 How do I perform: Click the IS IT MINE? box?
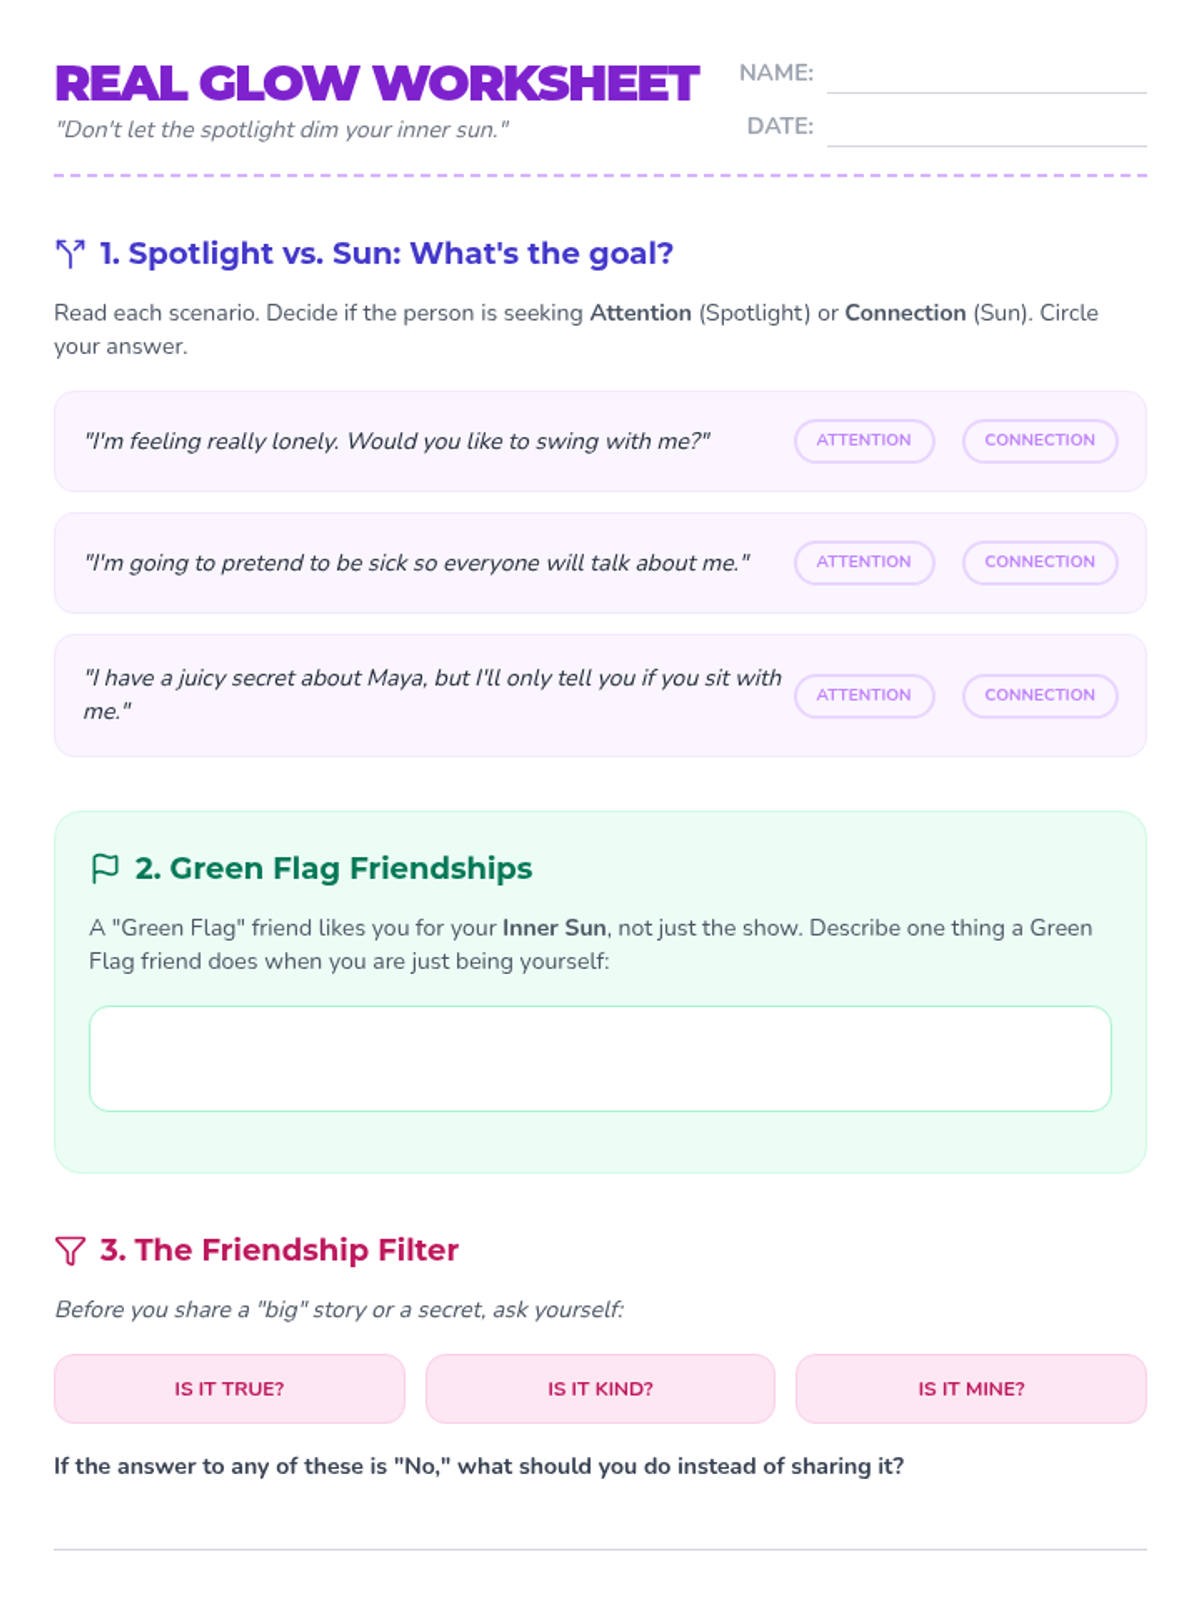click(x=971, y=1389)
